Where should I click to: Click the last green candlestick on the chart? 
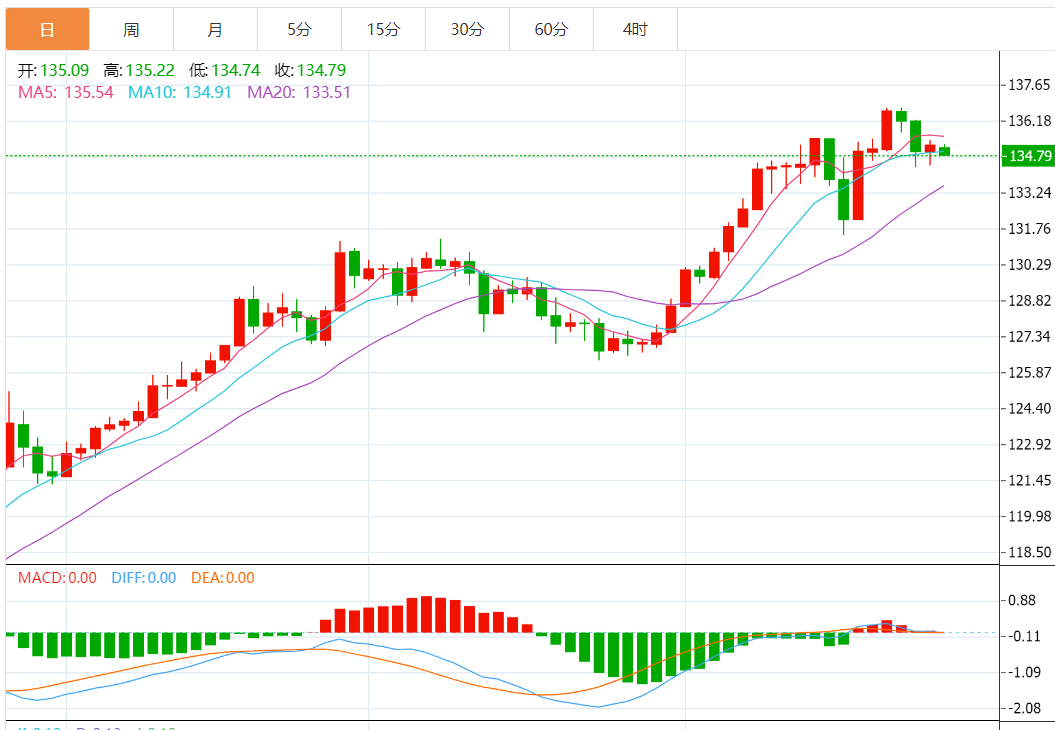(x=945, y=151)
